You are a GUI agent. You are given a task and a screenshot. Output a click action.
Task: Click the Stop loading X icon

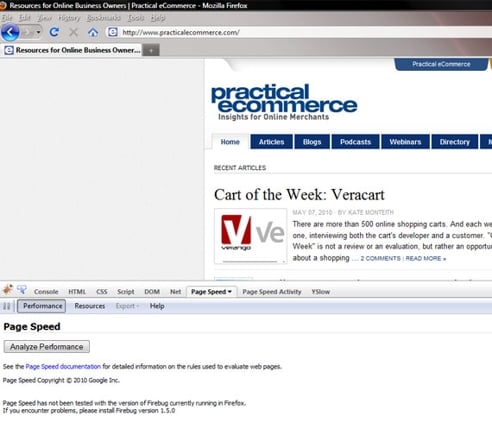pyautogui.click(x=73, y=32)
